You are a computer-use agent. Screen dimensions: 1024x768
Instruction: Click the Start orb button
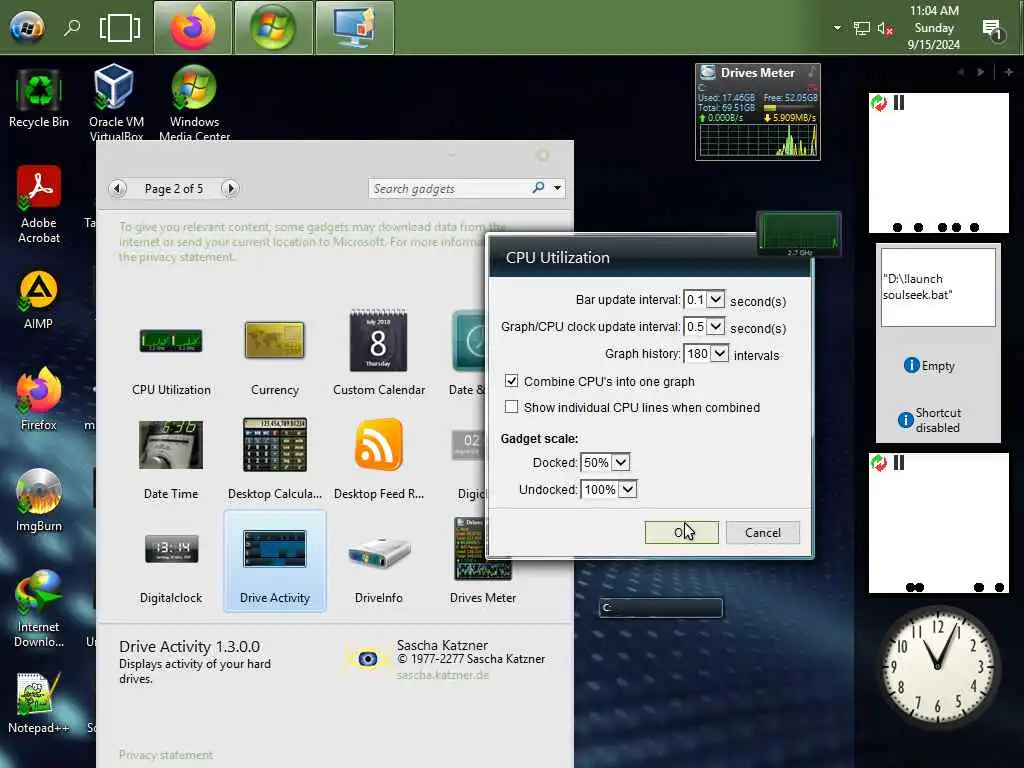(x=27, y=27)
